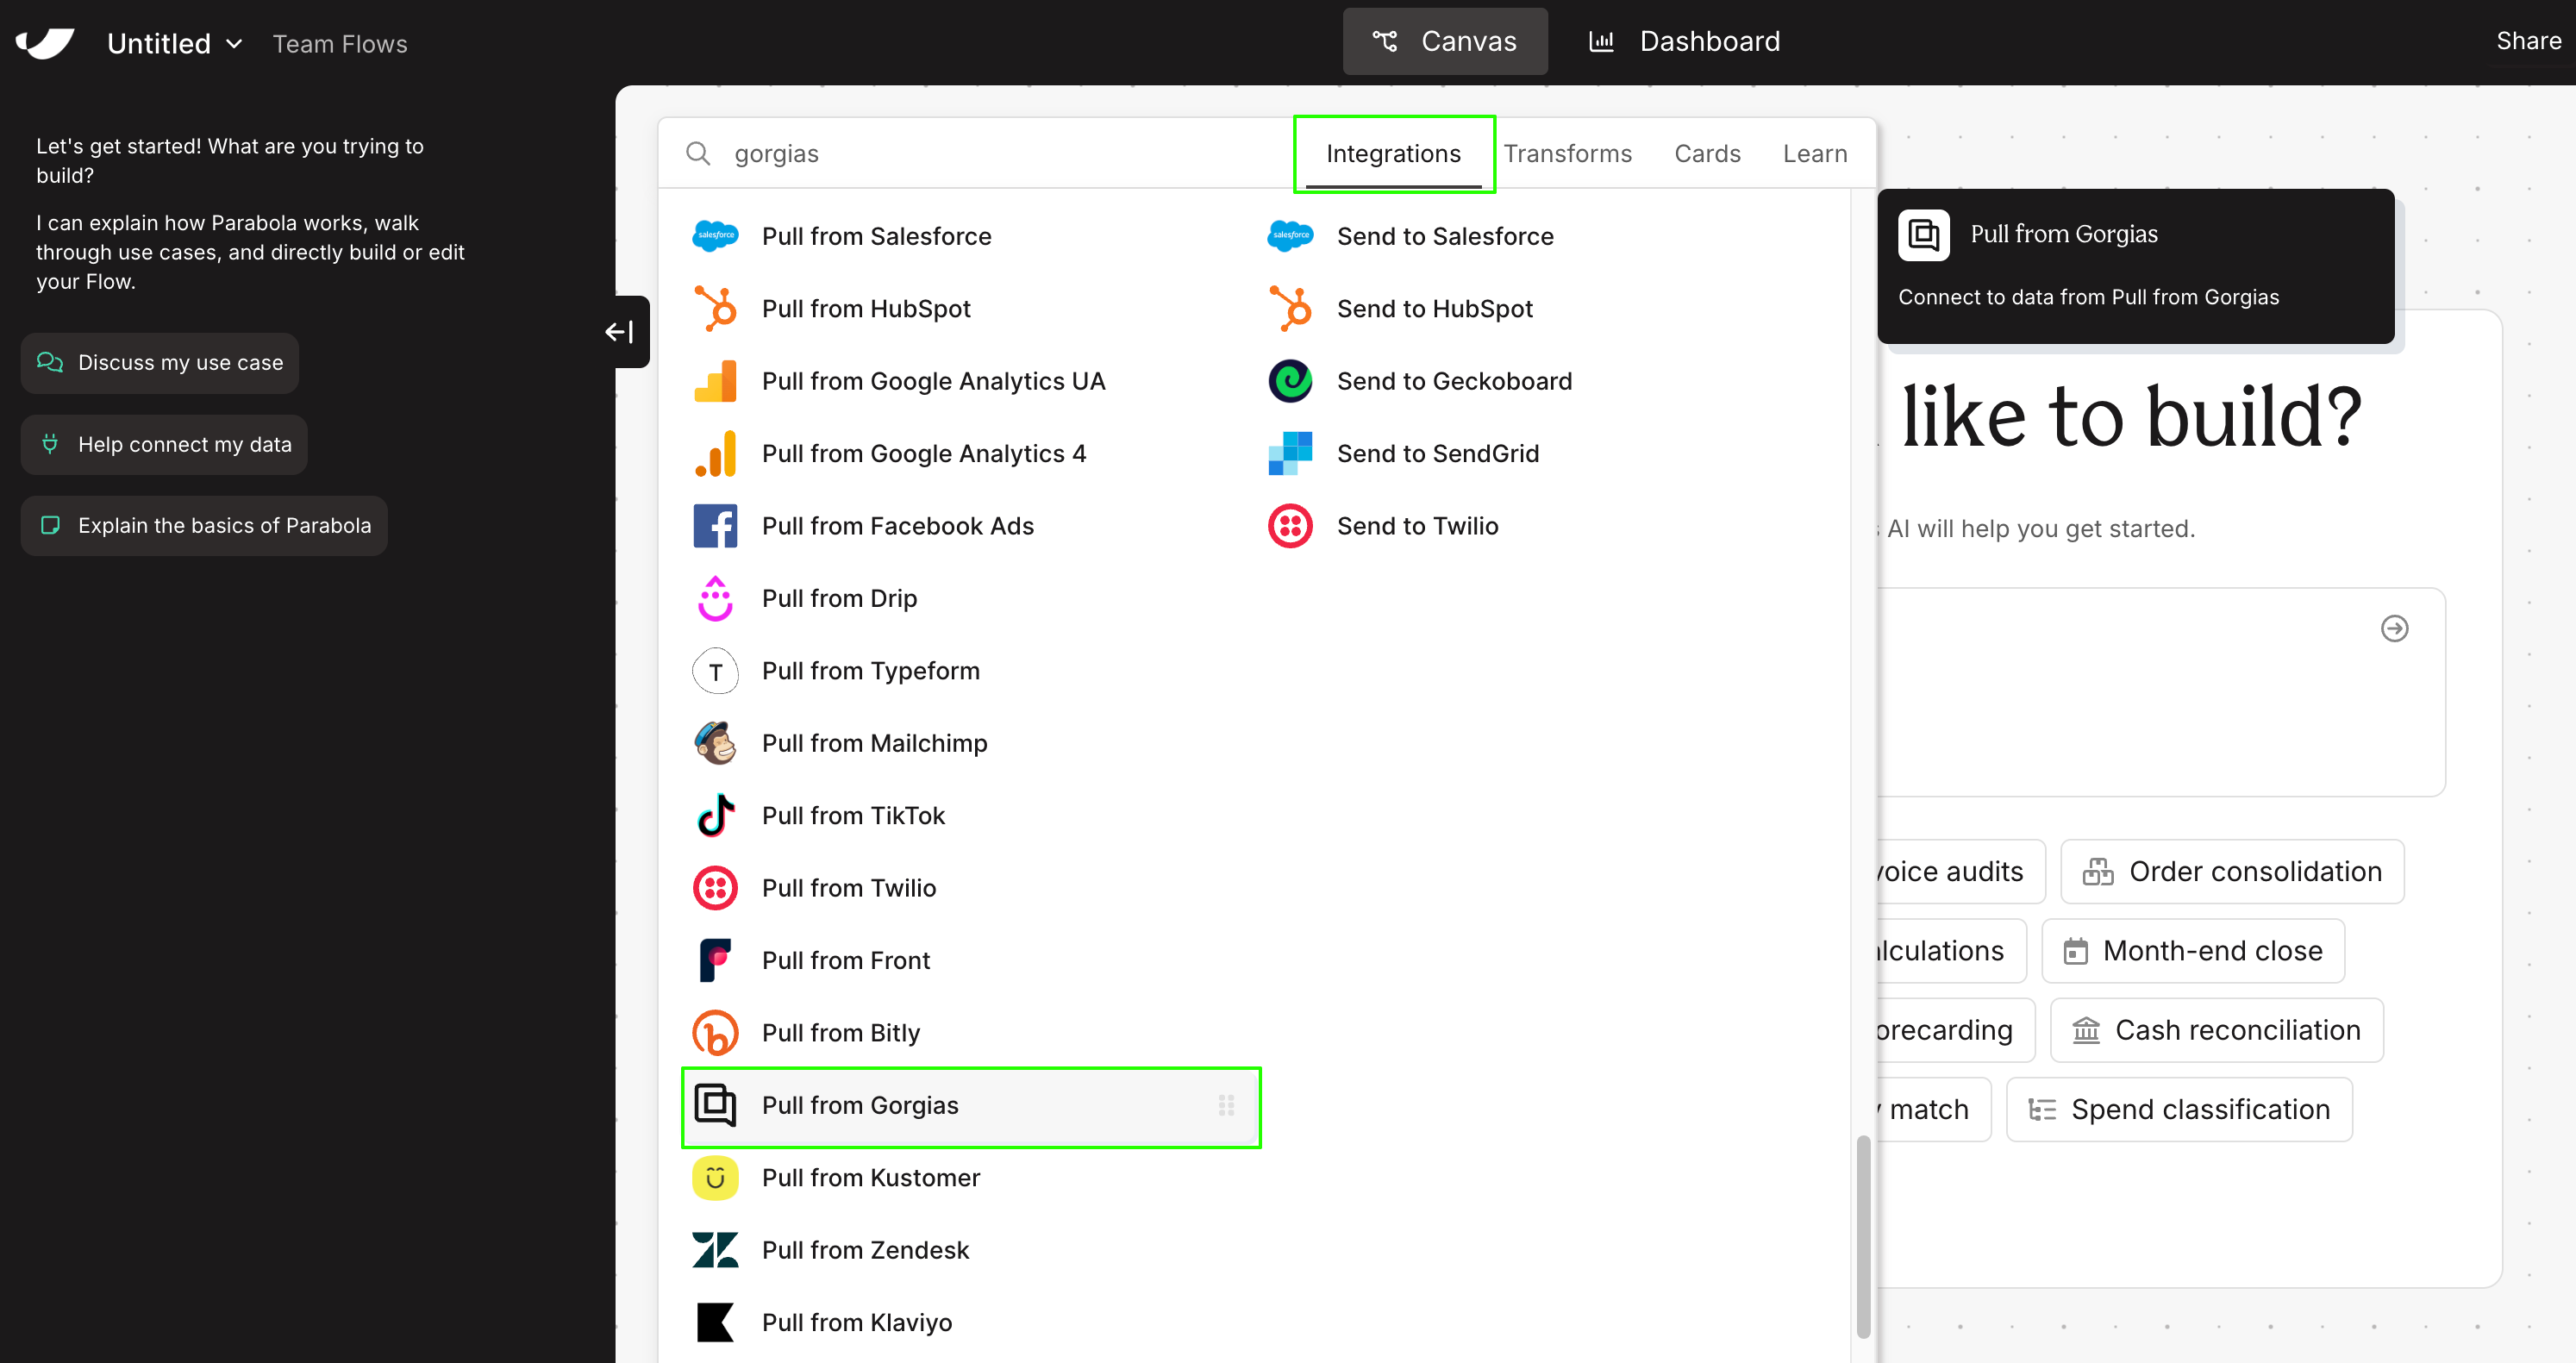Click Help connect my data button
Image resolution: width=2576 pixels, height=1363 pixels.
click(164, 445)
